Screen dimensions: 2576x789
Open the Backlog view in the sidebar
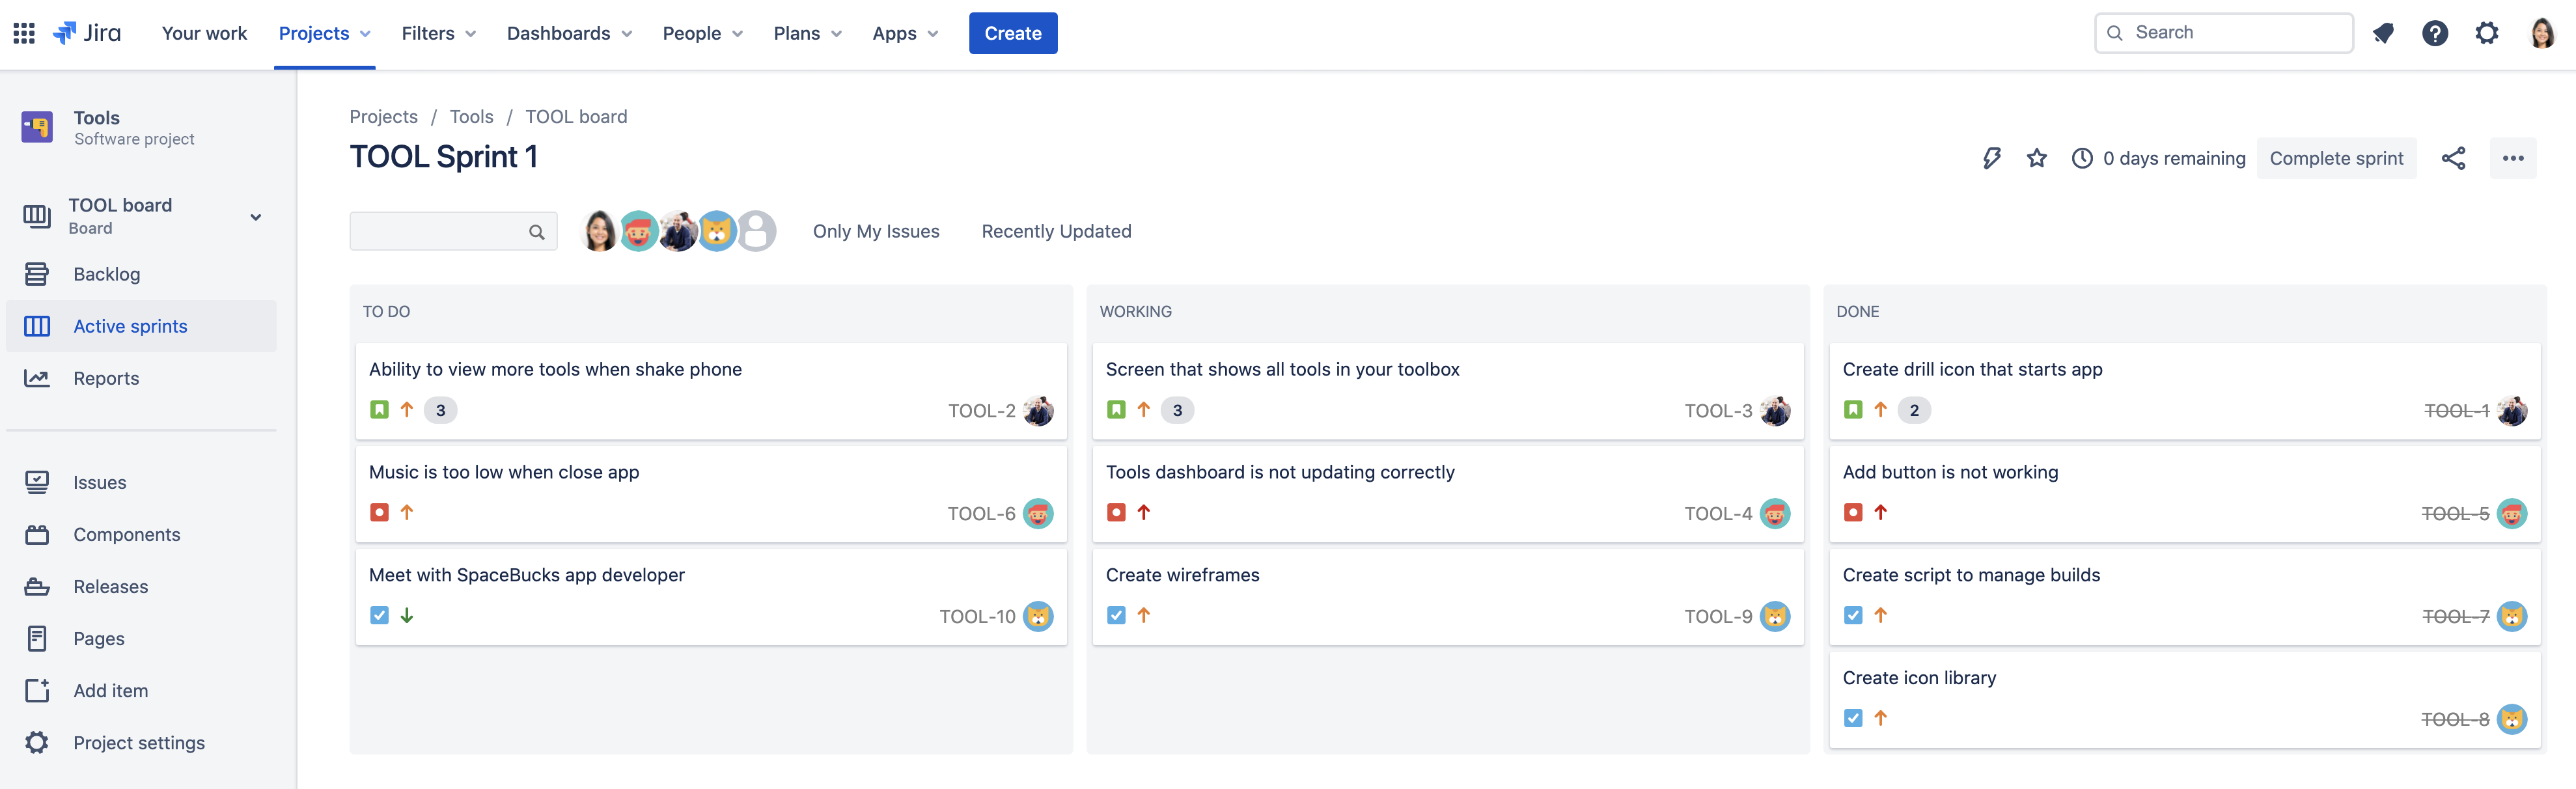(x=106, y=273)
